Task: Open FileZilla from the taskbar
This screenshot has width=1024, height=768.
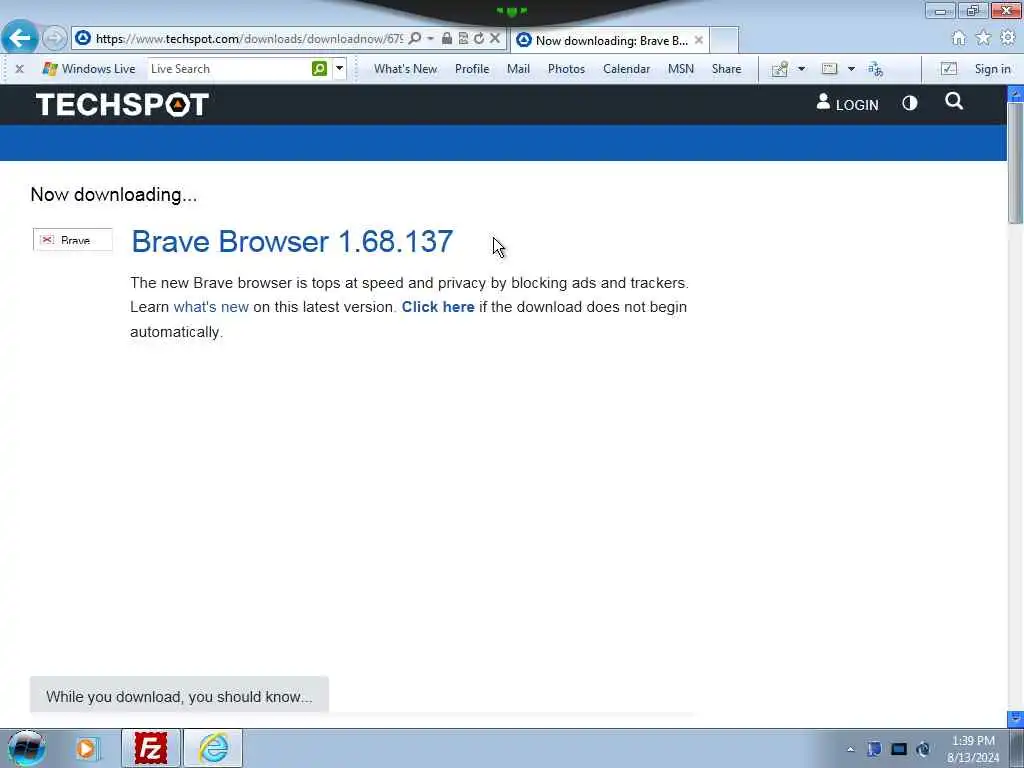Action: pos(151,748)
